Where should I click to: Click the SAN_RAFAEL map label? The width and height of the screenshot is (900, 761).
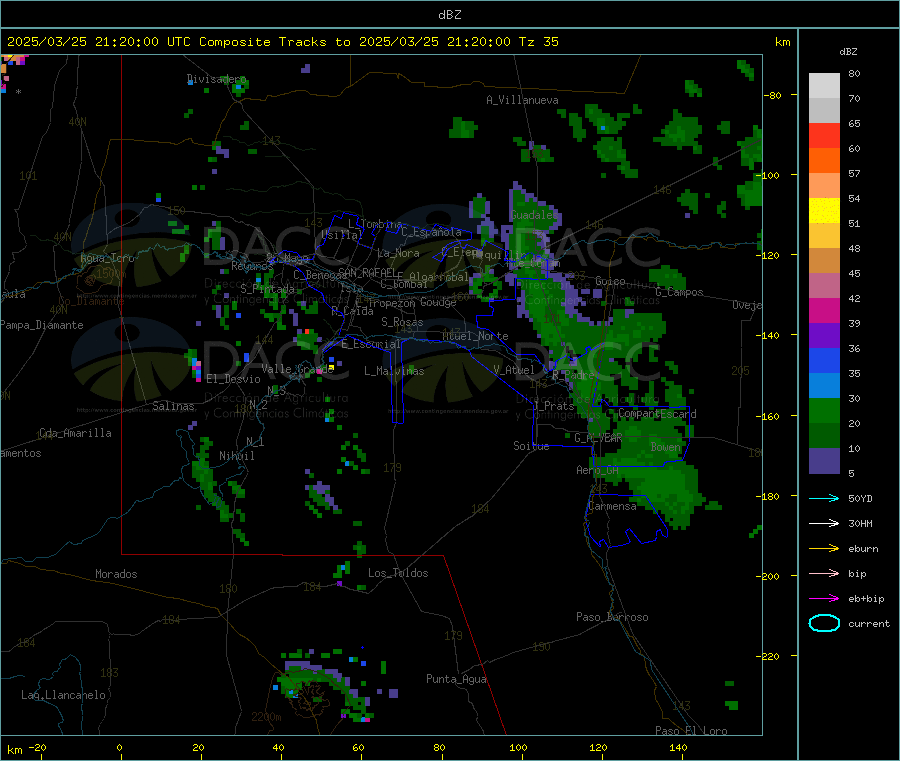[366, 272]
